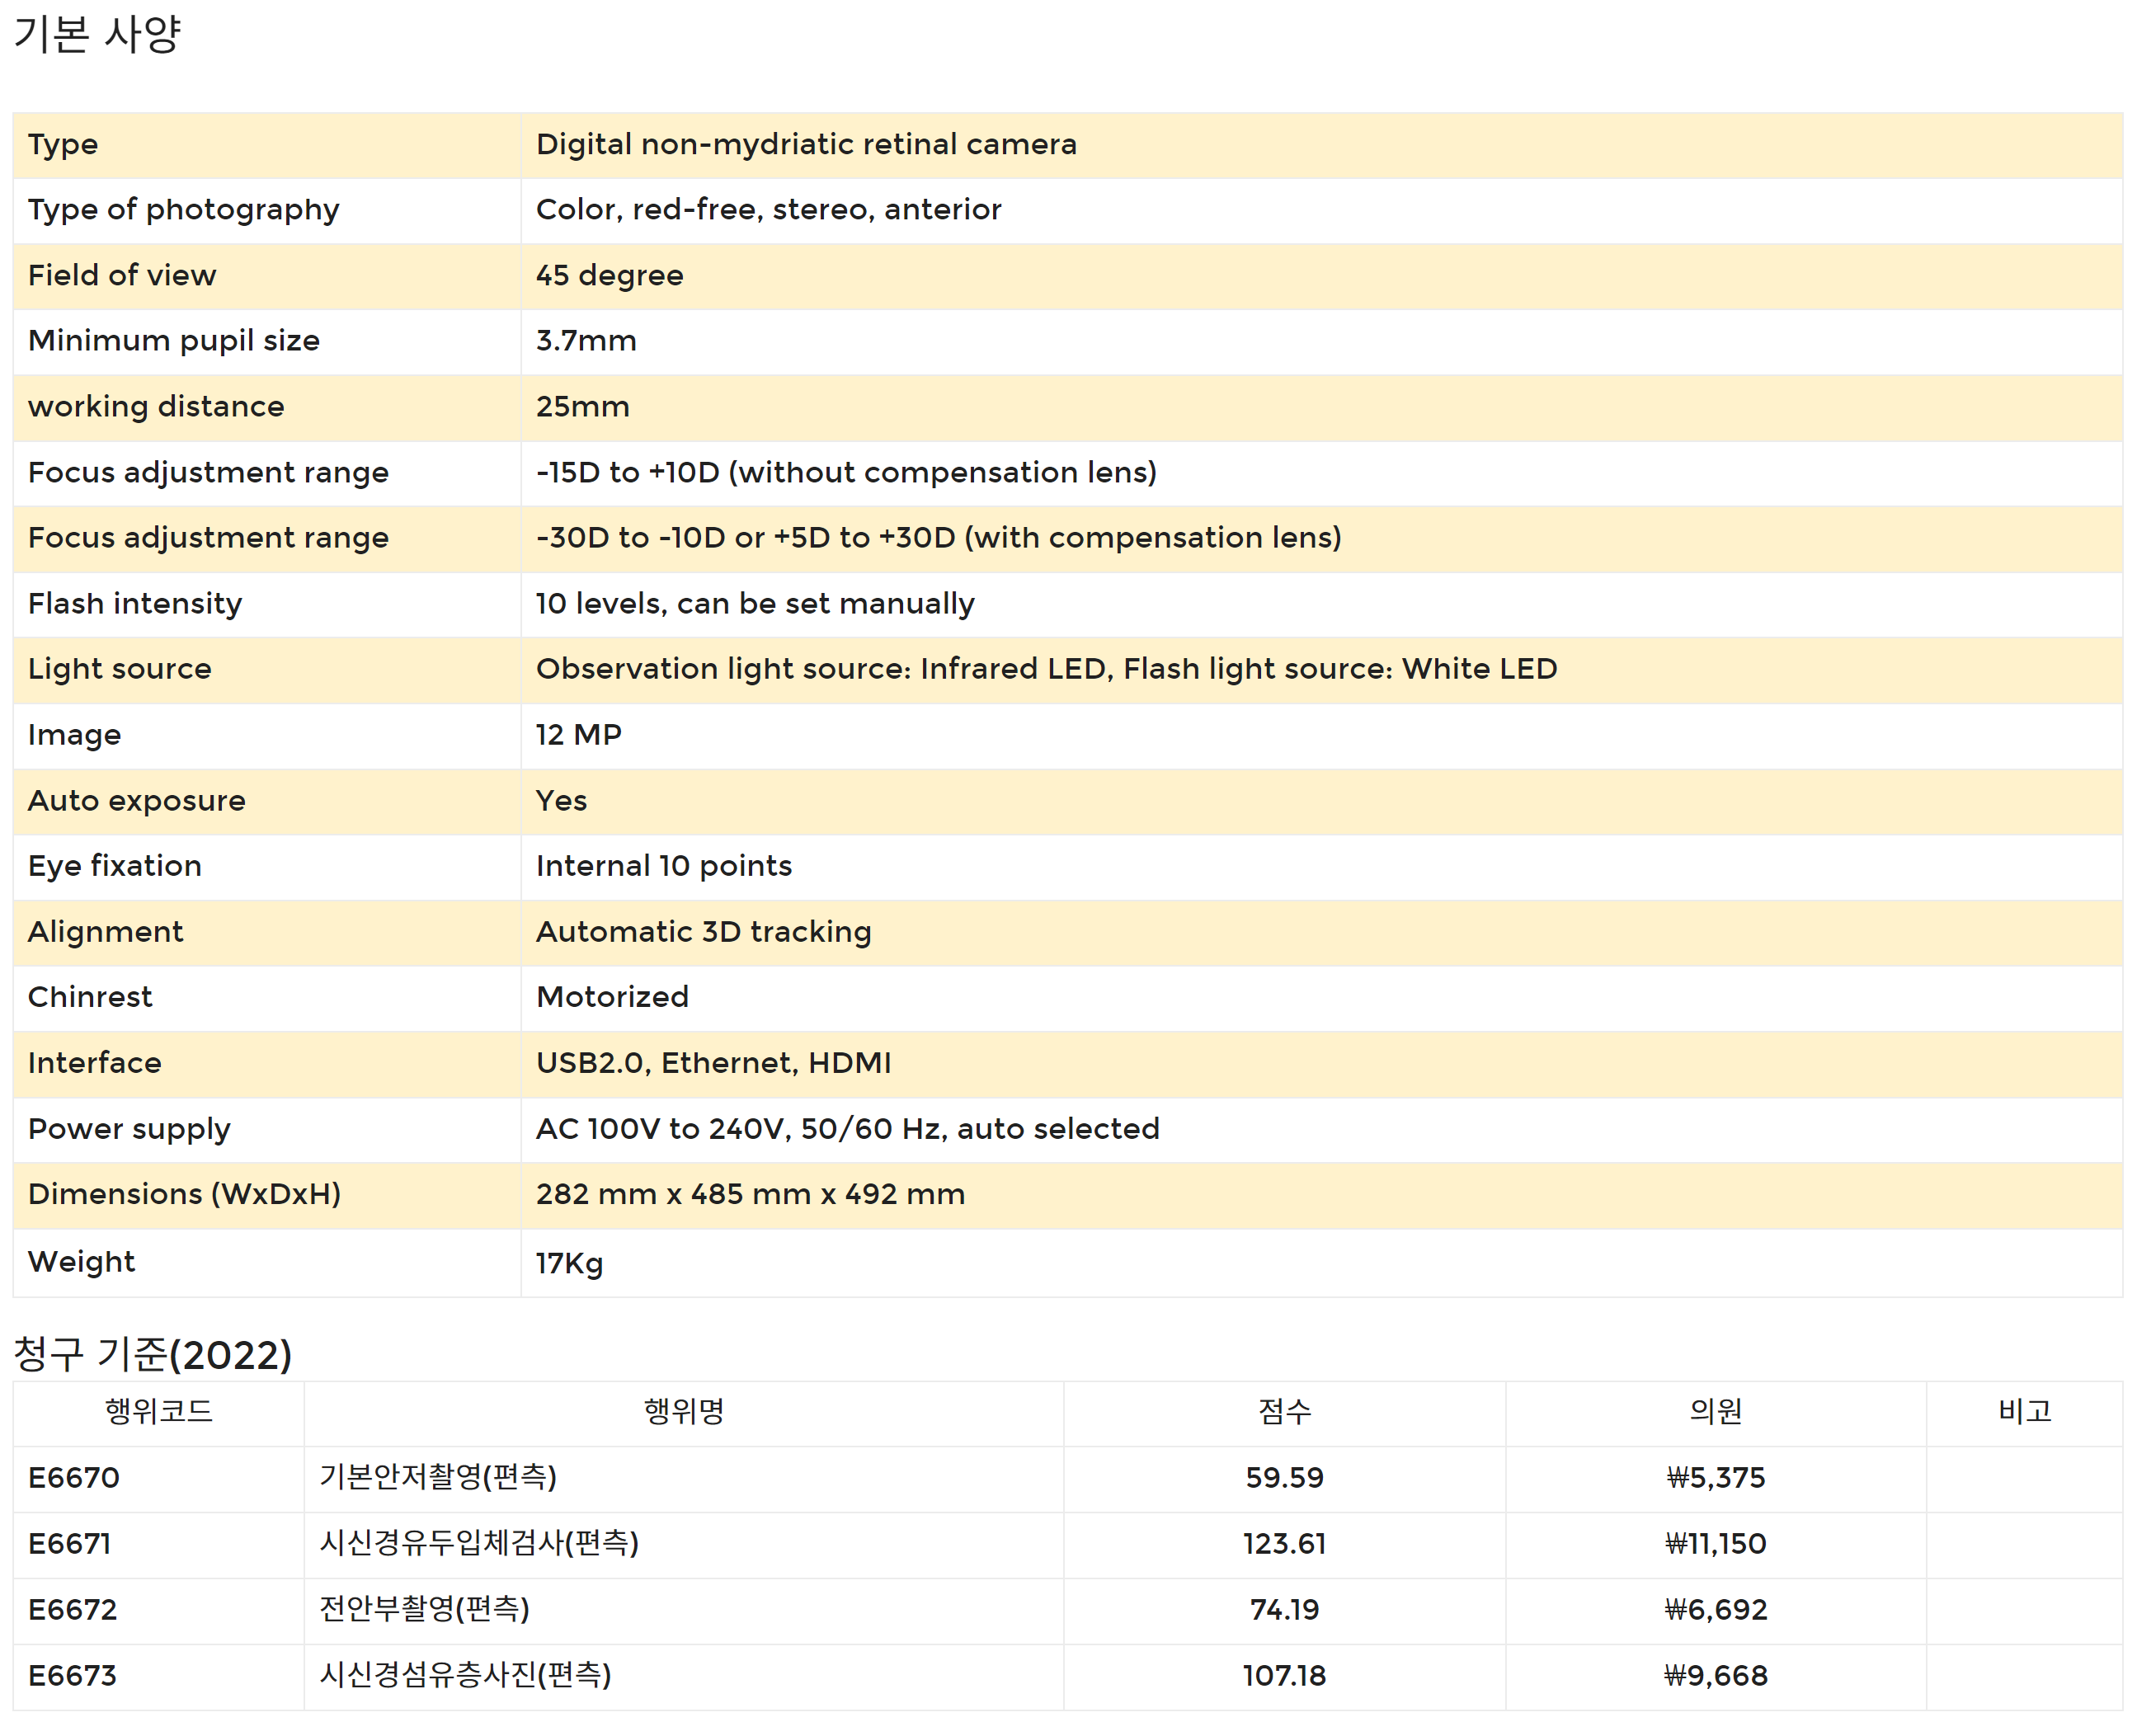Image resolution: width=2137 pixels, height=1736 pixels.
Task: Click the '45 degree' value
Action: [610, 276]
